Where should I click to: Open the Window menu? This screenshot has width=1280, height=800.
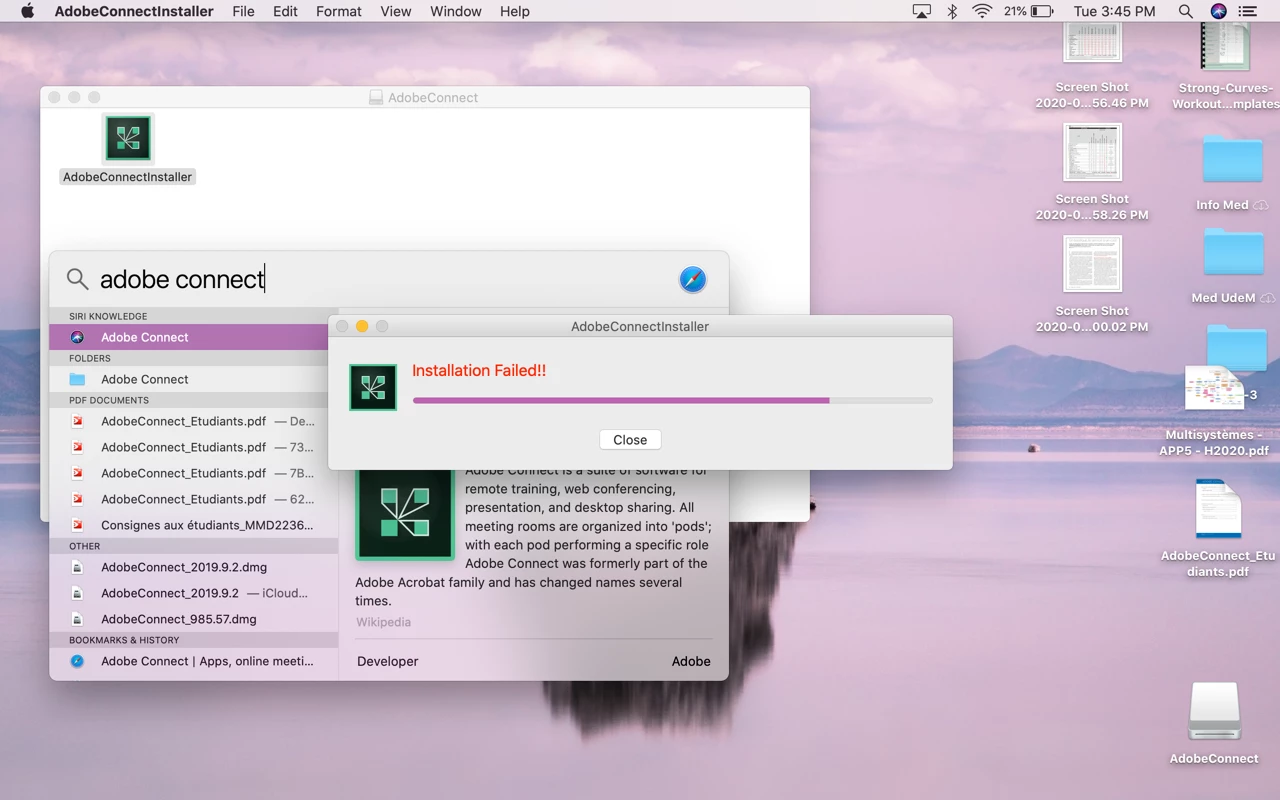pos(456,11)
